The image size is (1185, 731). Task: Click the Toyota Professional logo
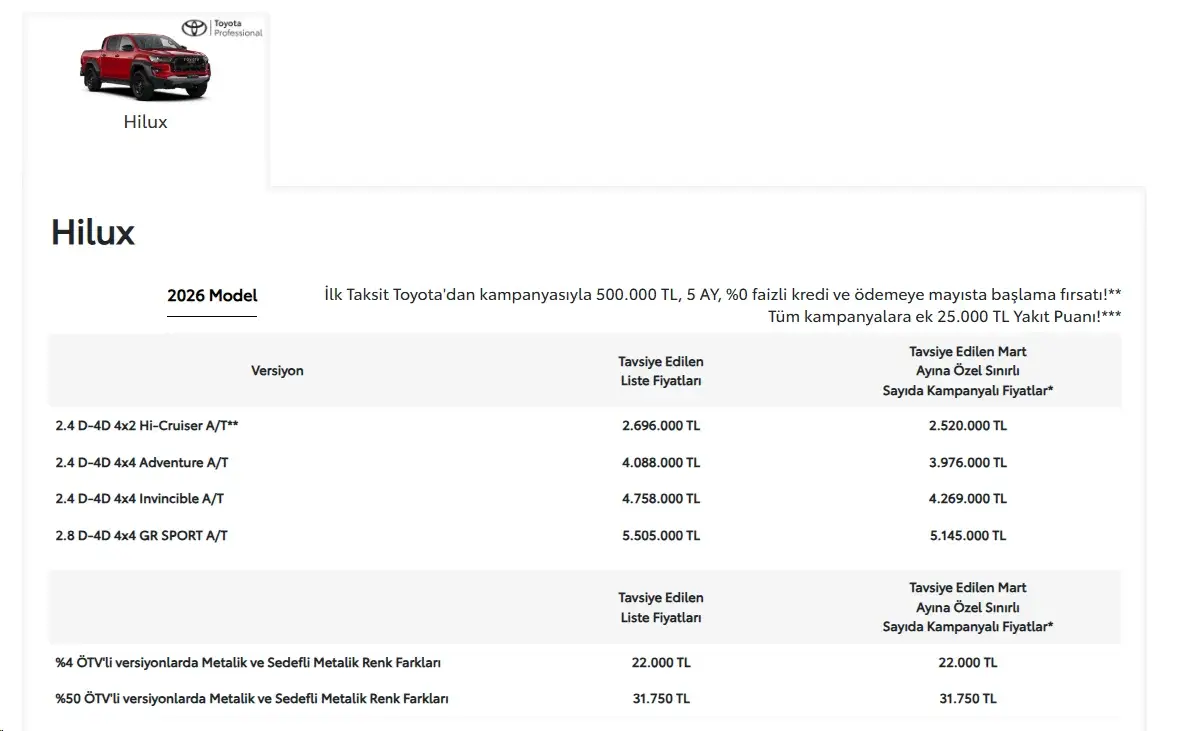(222, 28)
